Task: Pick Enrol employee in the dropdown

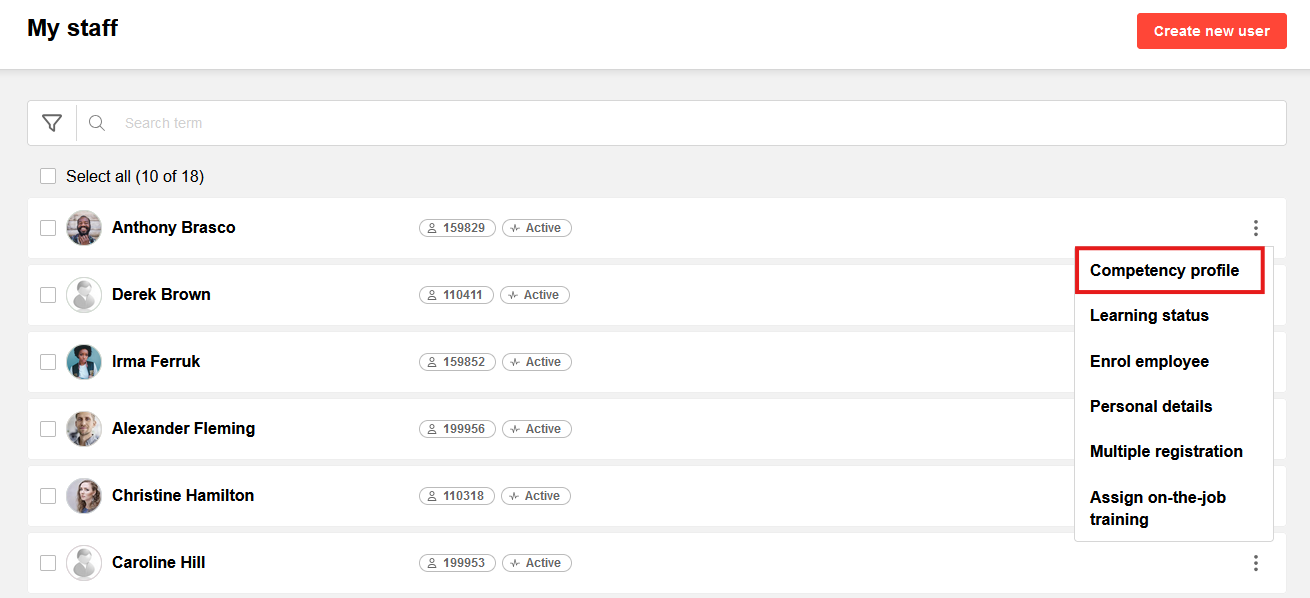Action: 1149,362
